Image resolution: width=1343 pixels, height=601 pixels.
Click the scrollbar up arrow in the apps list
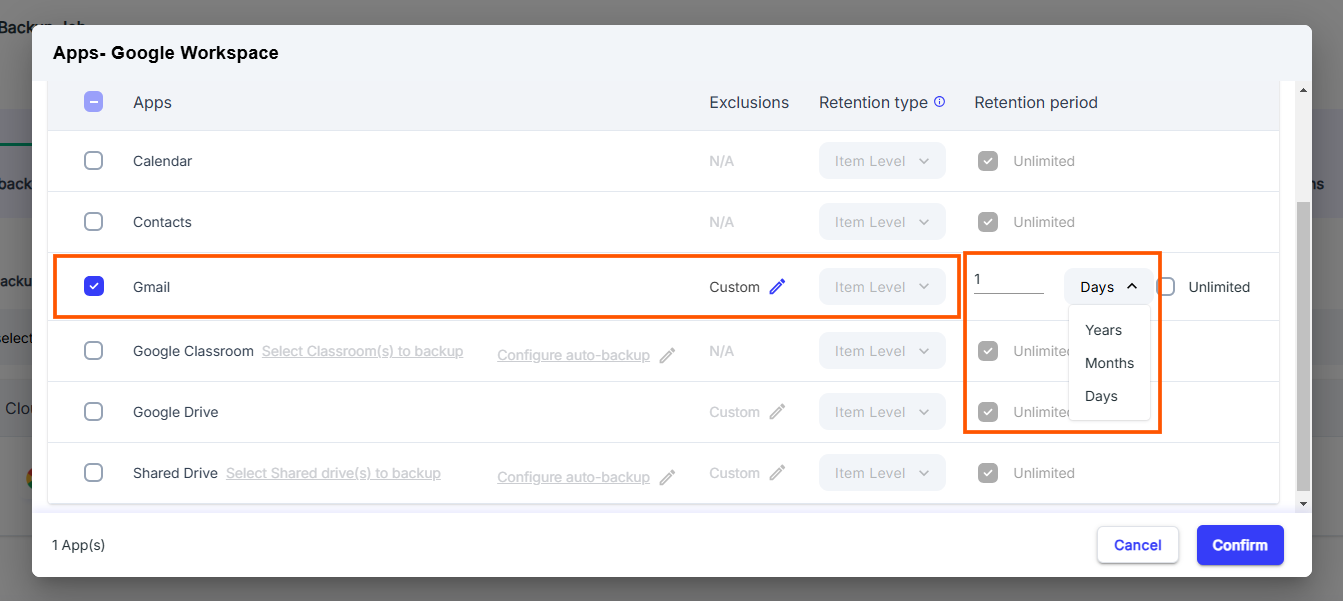click(1302, 91)
